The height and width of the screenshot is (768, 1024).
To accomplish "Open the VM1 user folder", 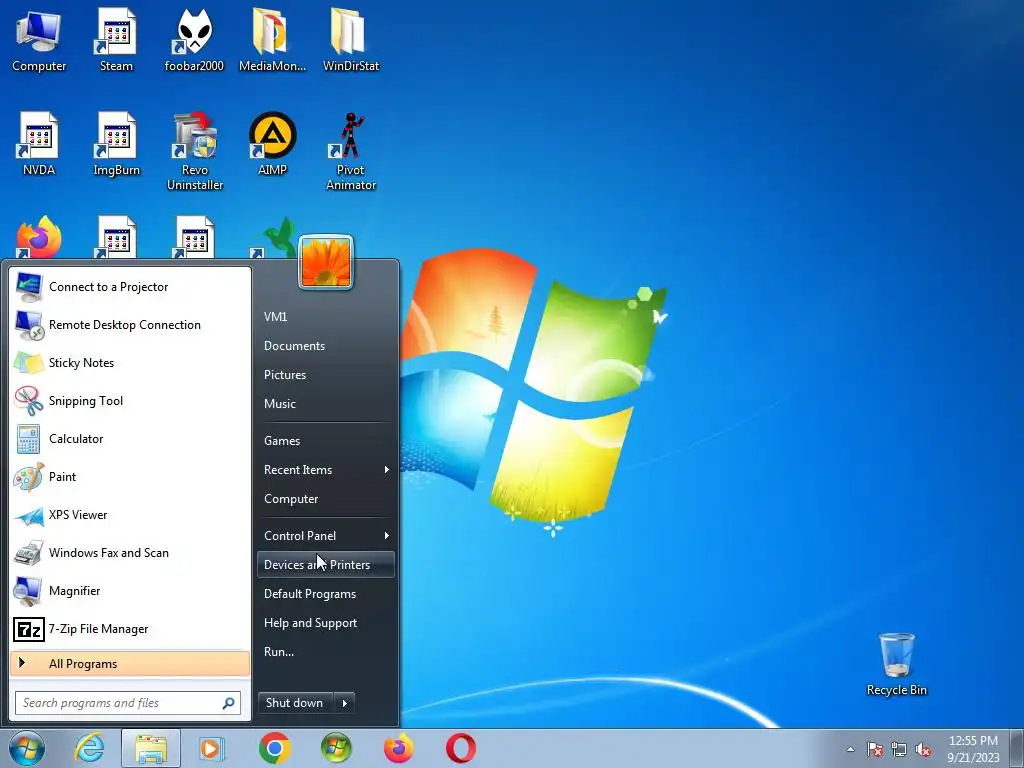I will (326, 317).
